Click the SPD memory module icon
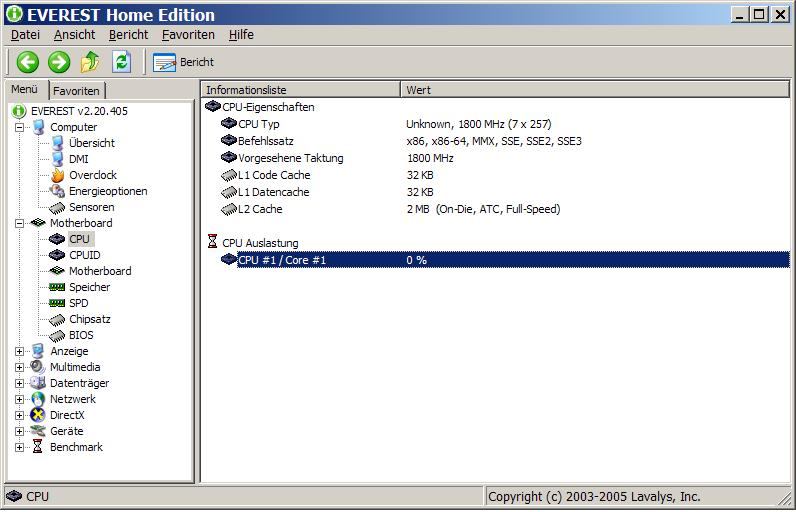Image resolution: width=796 pixels, height=512 pixels. [x=57, y=303]
